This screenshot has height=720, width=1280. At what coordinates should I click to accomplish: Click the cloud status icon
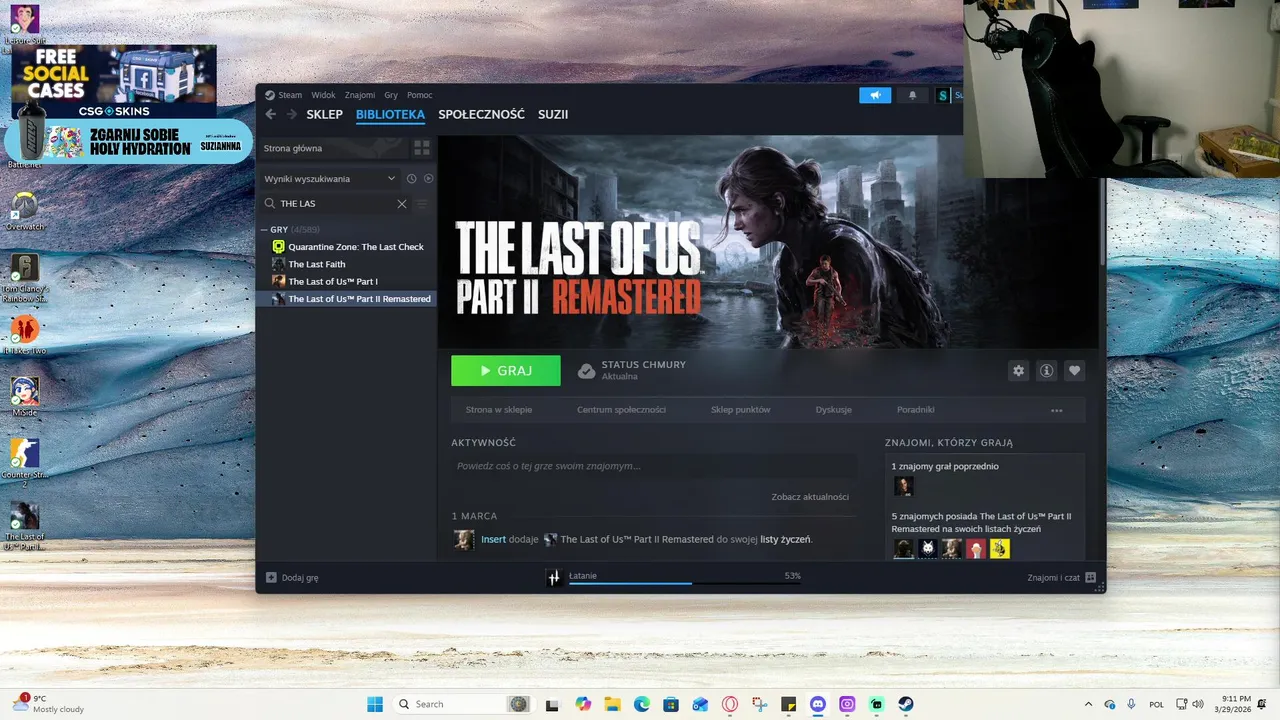587,371
